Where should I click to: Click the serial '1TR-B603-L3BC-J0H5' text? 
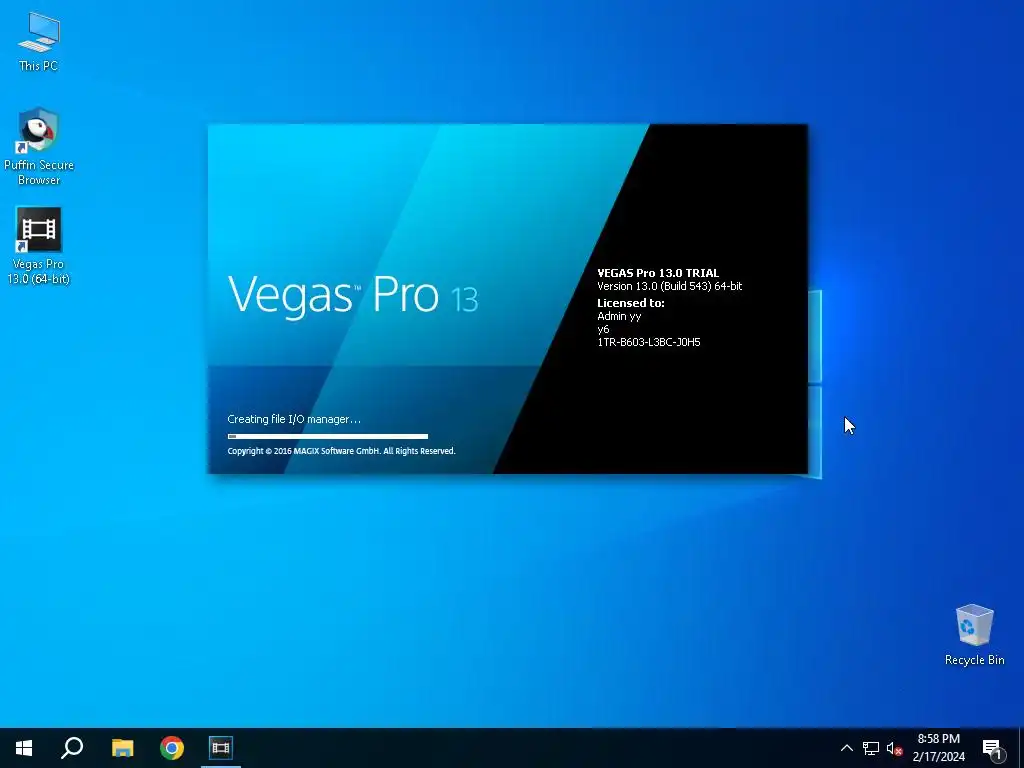[x=648, y=342]
